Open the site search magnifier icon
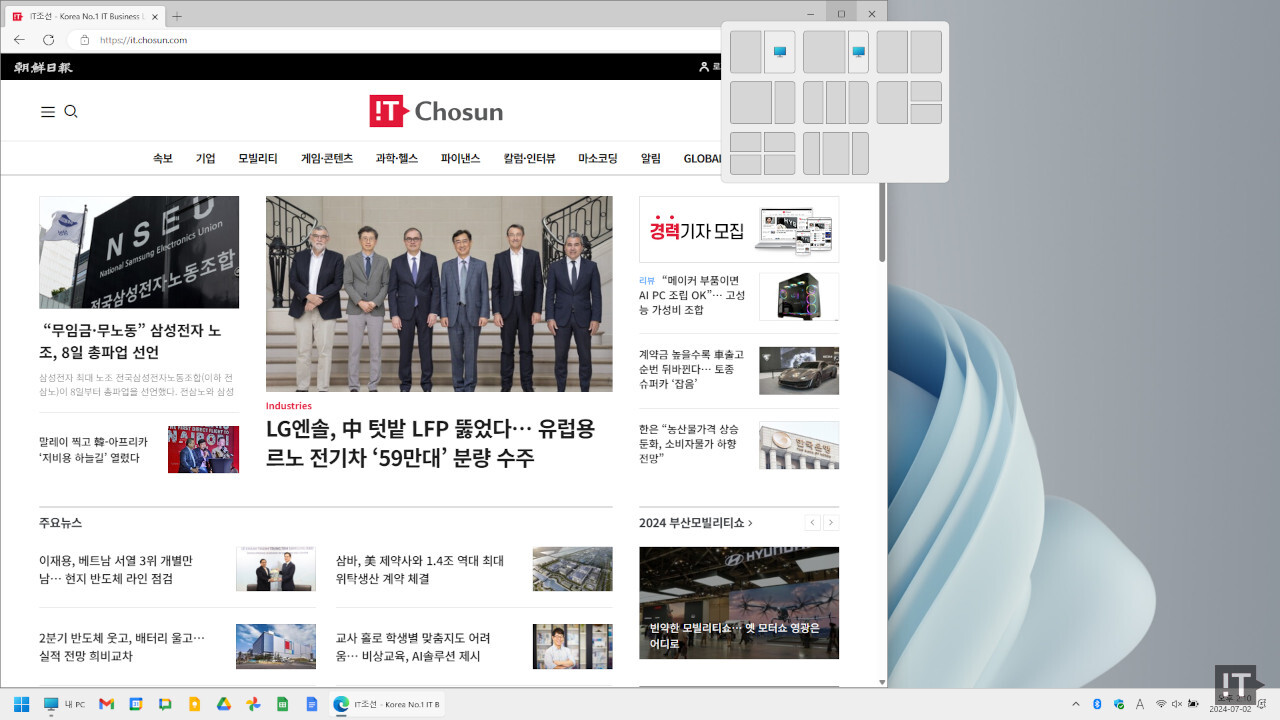Screen dimensions: 1280x720 coord(71,112)
